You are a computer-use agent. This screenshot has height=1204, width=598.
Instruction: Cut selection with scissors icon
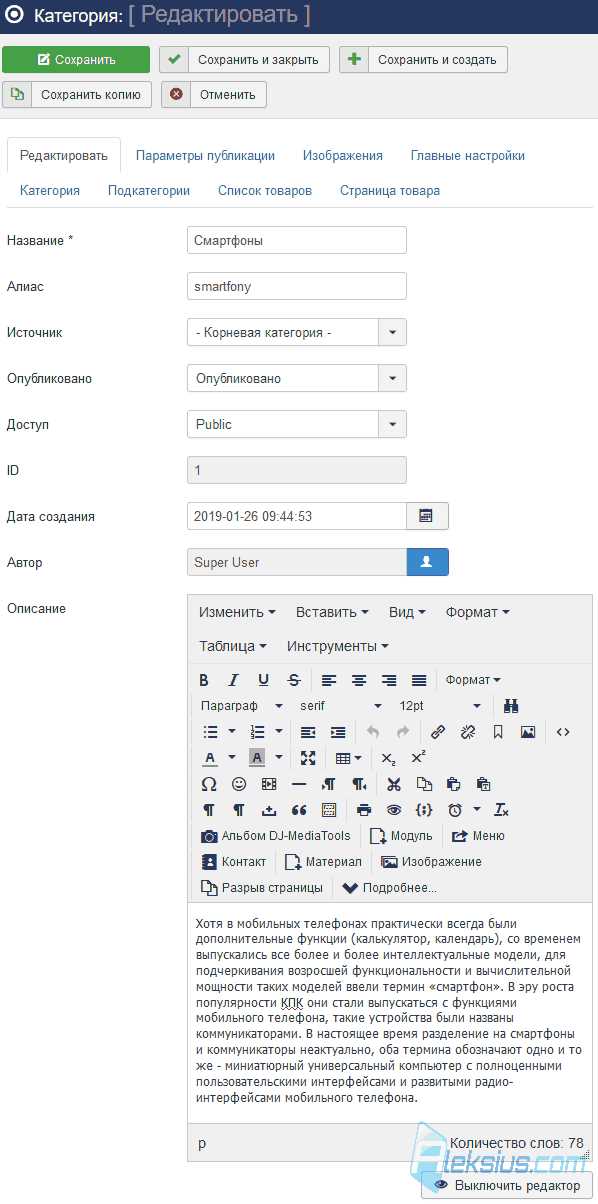(394, 784)
